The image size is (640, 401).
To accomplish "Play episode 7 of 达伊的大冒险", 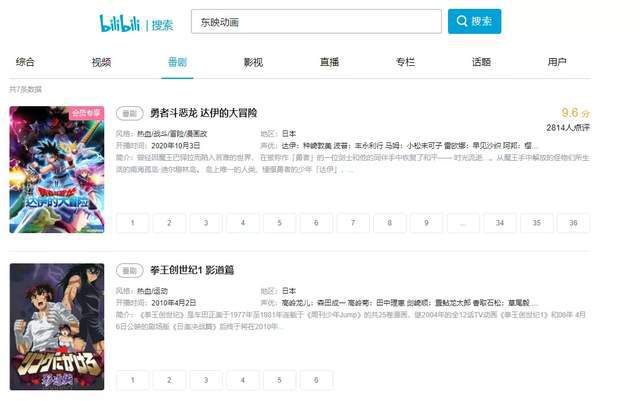I will (x=353, y=223).
